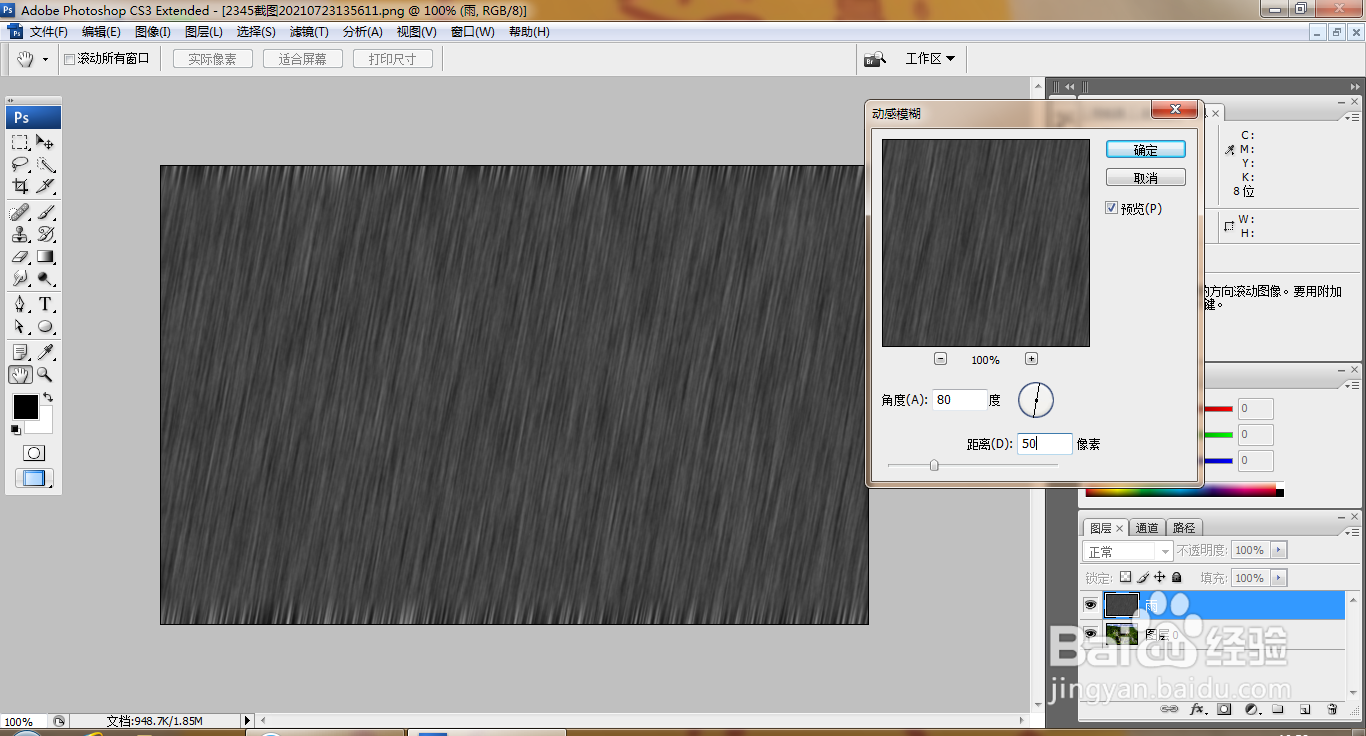This screenshot has width=1366, height=736.
Task: Create a new layer group
Action: (x=1278, y=709)
